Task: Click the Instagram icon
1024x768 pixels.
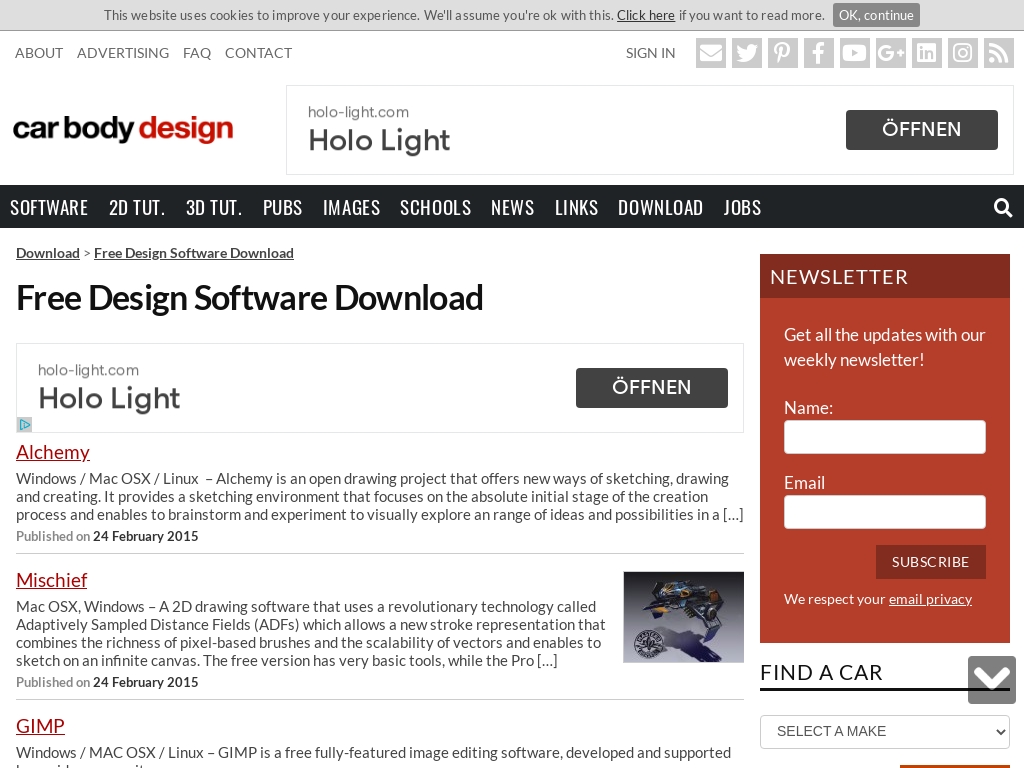Action: [963, 53]
